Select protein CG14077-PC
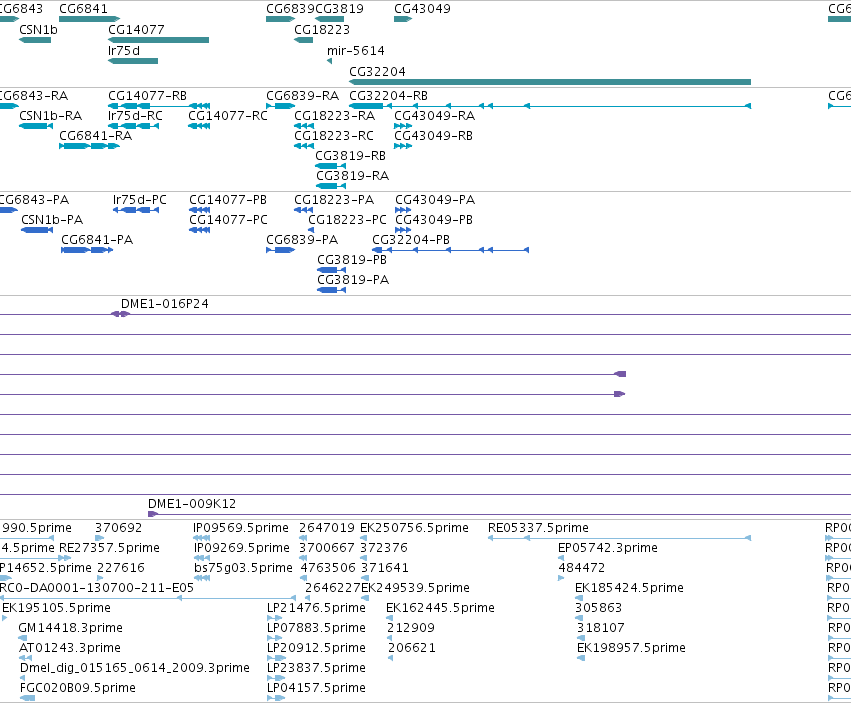 tap(199, 230)
